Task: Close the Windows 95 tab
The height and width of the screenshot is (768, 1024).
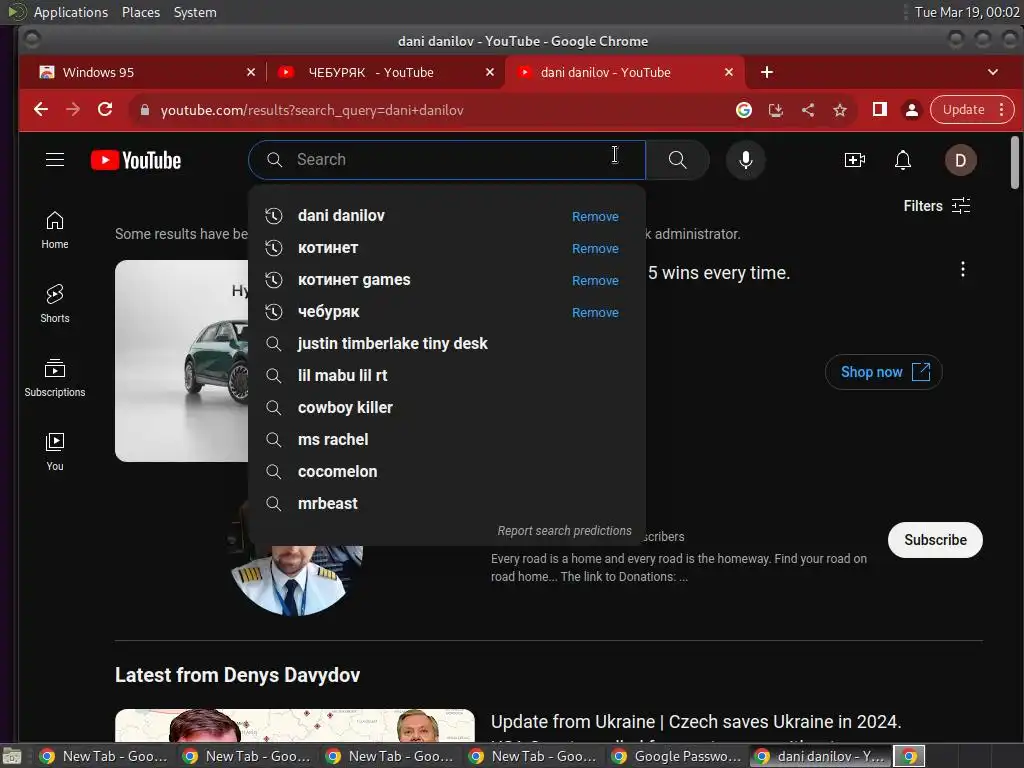Action: coord(251,72)
